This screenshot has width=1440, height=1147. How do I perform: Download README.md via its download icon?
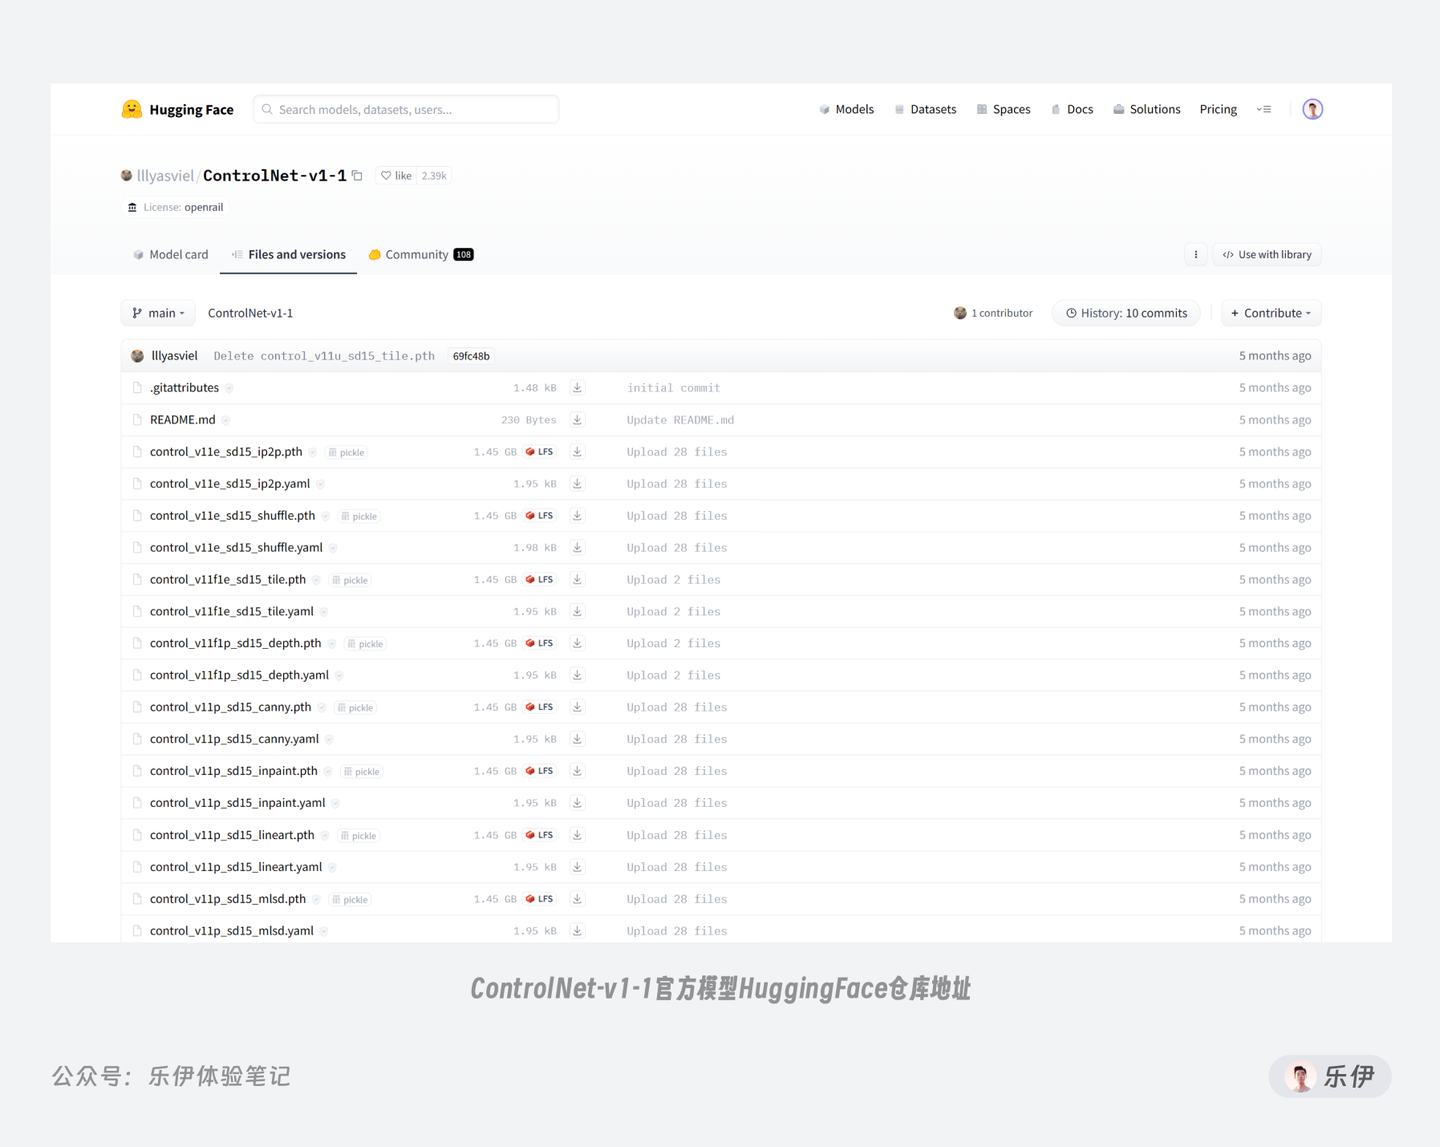click(577, 420)
